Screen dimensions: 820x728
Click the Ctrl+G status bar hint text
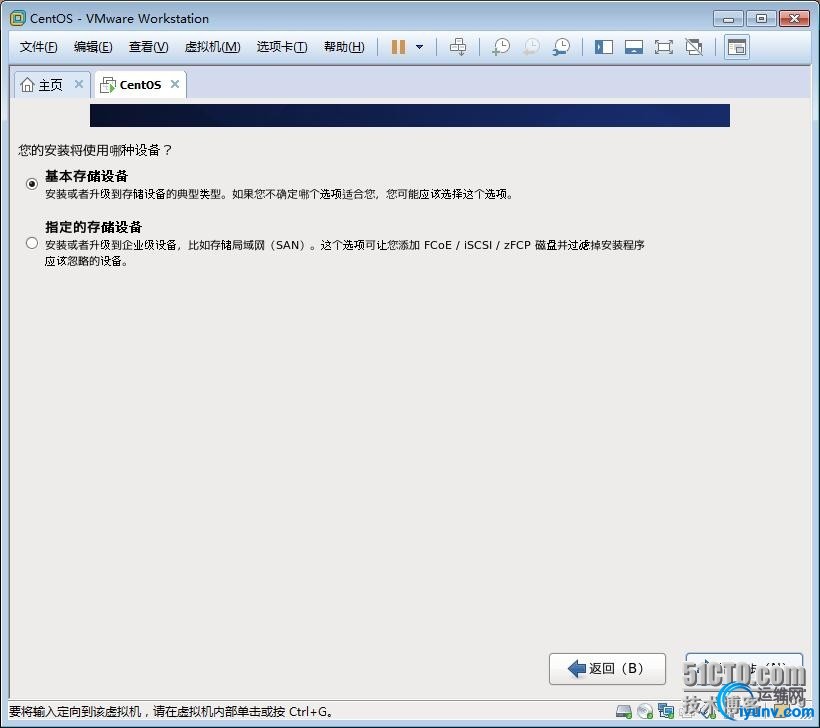171,712
